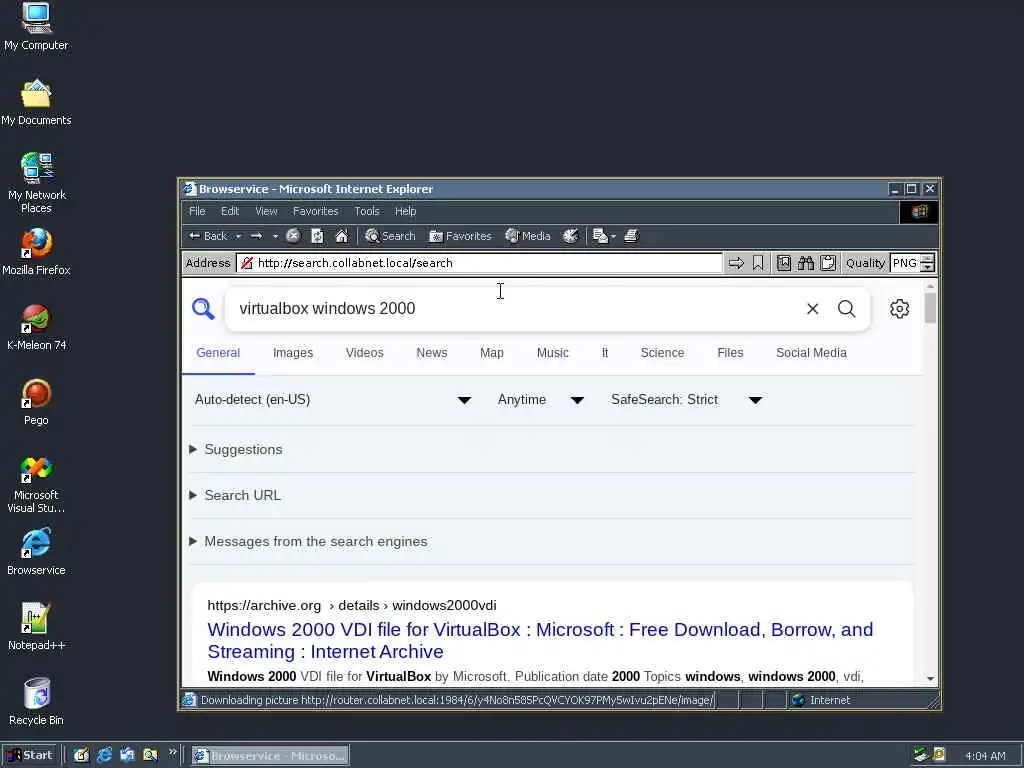Image resolution: width=1024 pixels, height=768 pixels.
Task: Print the page with the printer icon
Action: point(631,236)
